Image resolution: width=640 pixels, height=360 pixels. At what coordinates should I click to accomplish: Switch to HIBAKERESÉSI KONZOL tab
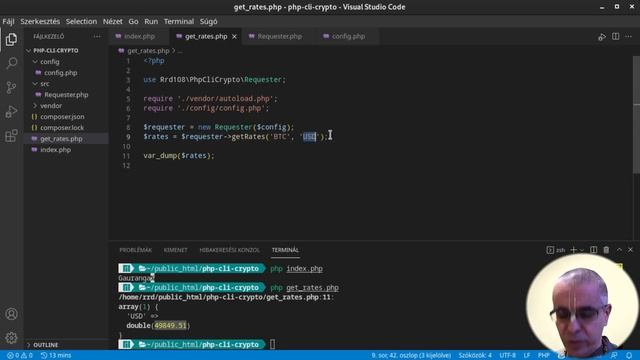coord(229,250)
